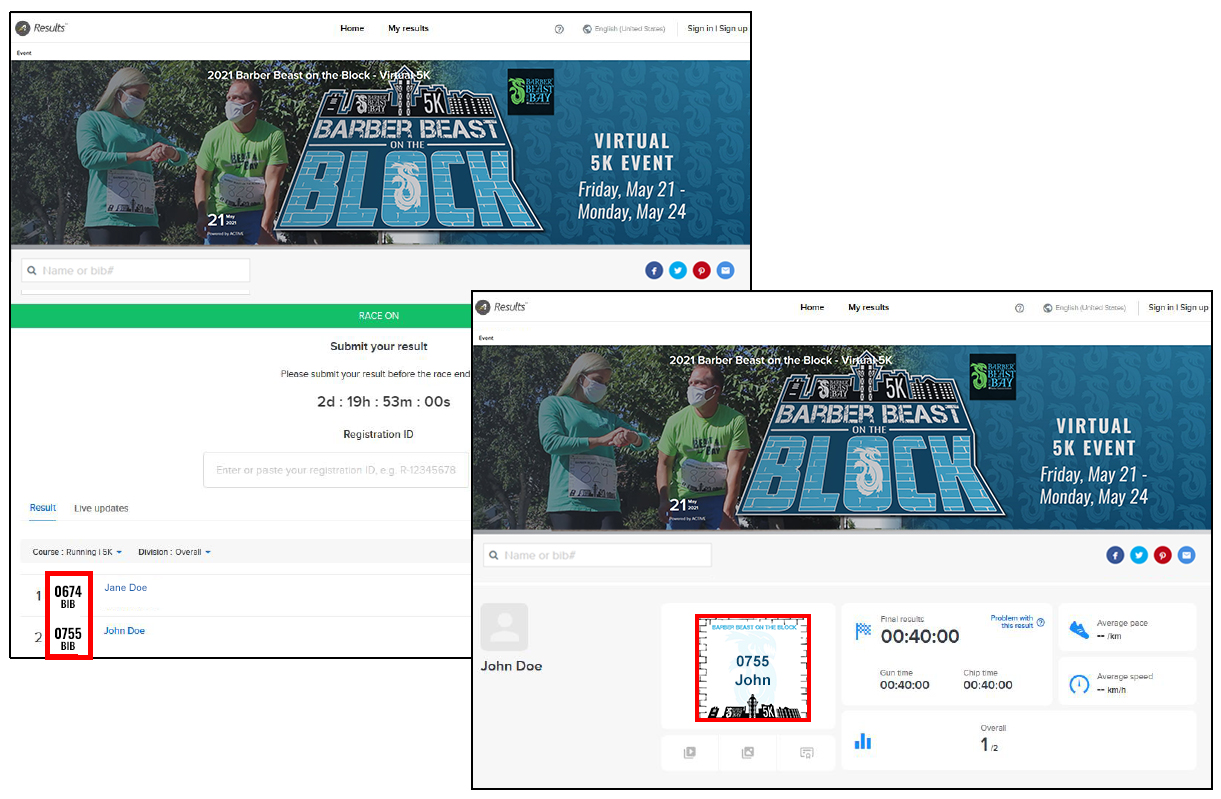Click the Name or bib search field in front window

click(597, 555)
